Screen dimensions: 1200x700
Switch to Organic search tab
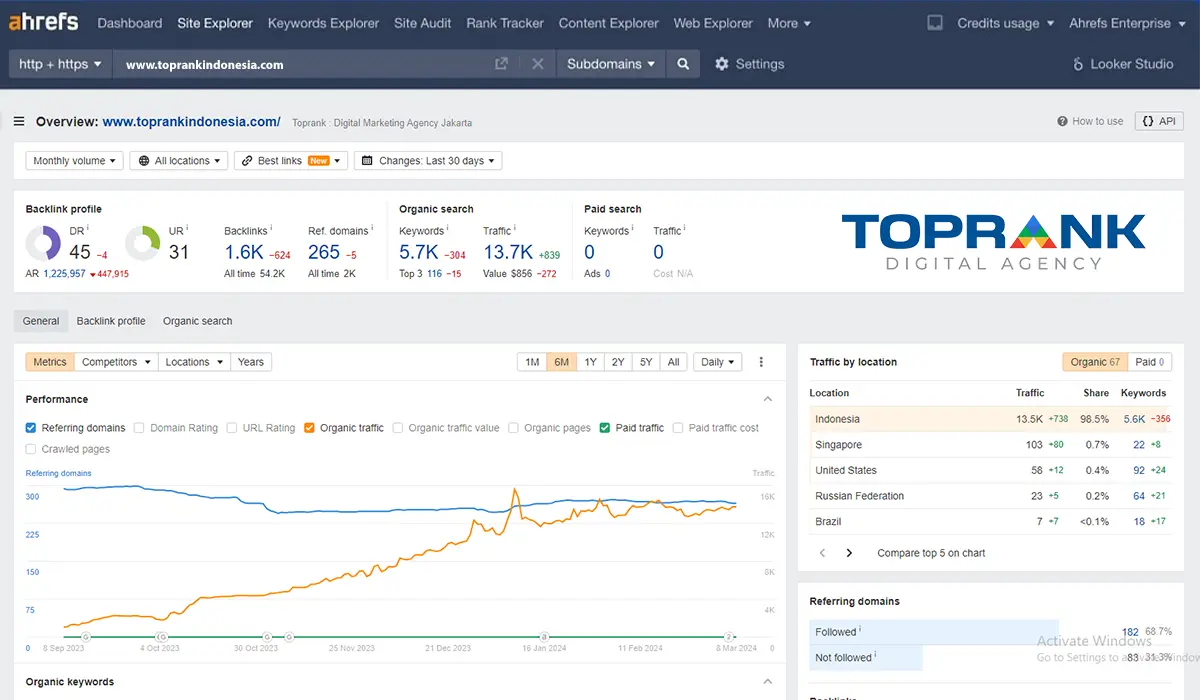click(198, 321)
